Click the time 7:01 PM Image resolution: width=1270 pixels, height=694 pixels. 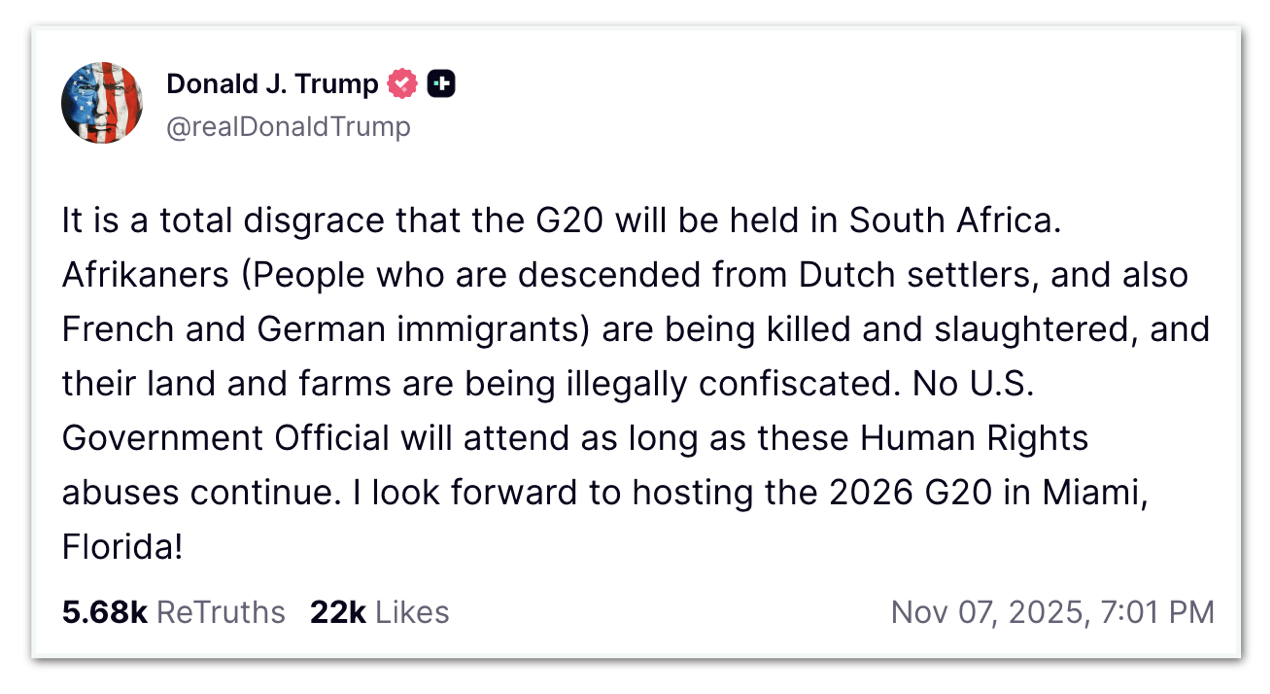tap(1157, 612)
